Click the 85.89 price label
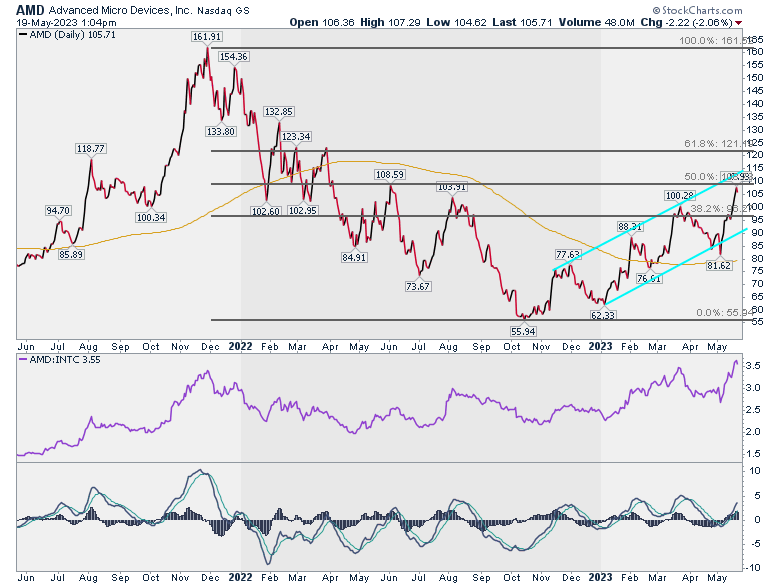 [71, 254]
